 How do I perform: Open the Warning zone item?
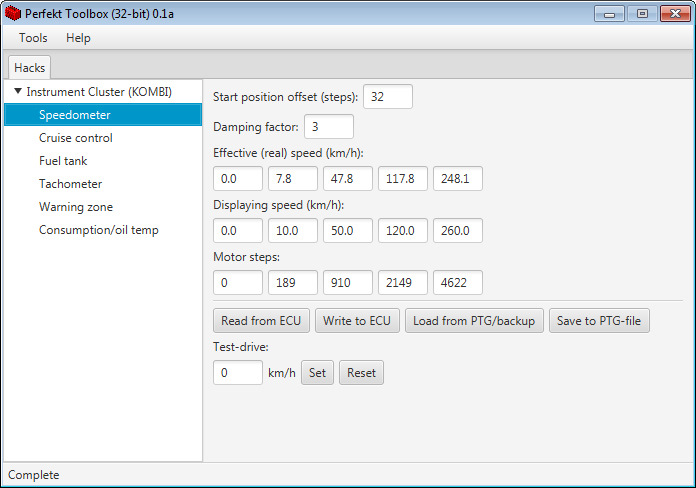click(x=75, y=207)
